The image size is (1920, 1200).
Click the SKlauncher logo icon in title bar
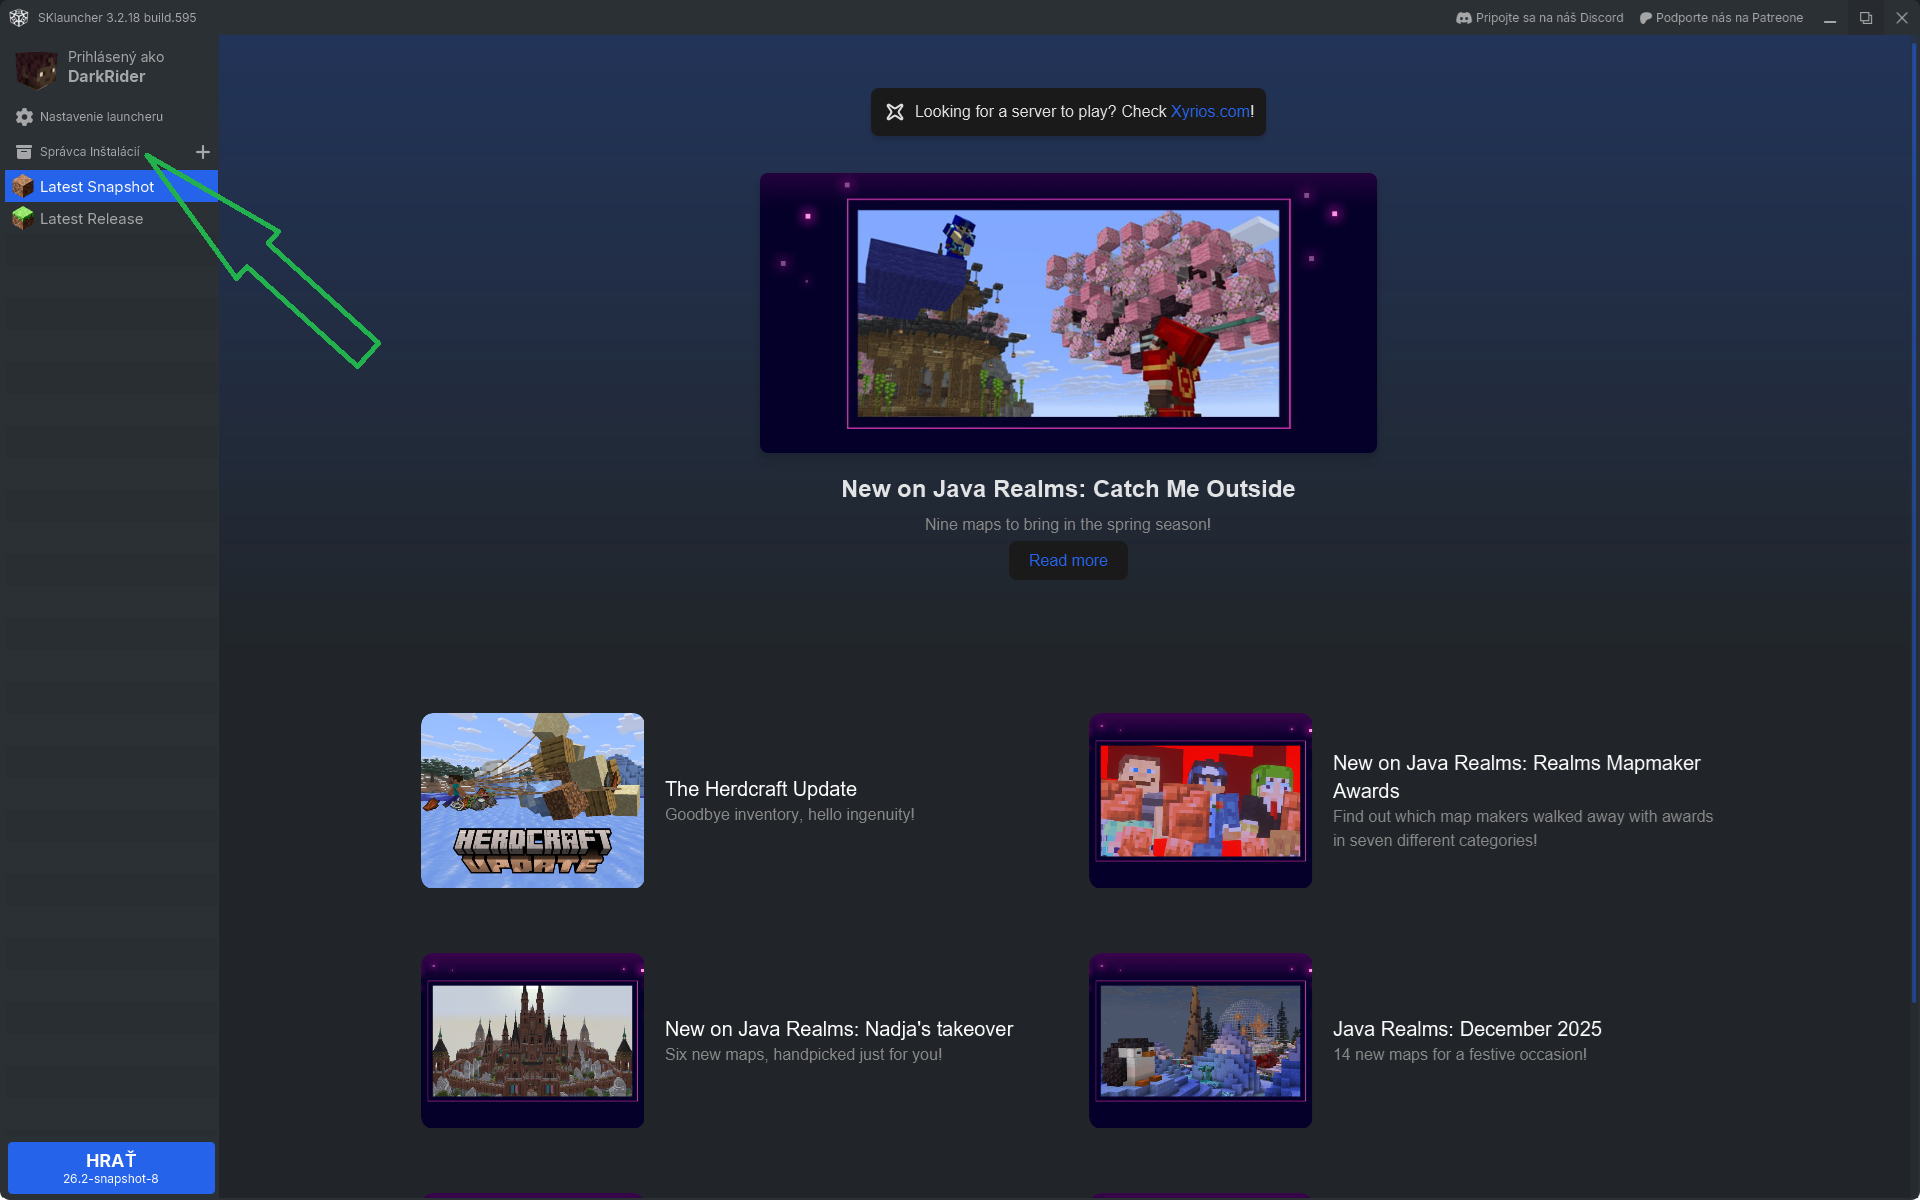click(19, 18)
